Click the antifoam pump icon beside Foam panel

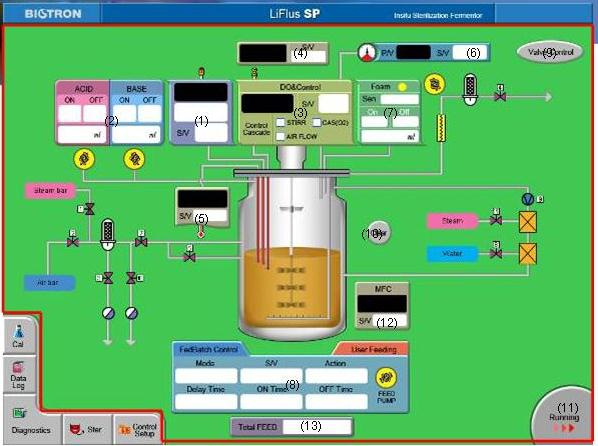434,84
